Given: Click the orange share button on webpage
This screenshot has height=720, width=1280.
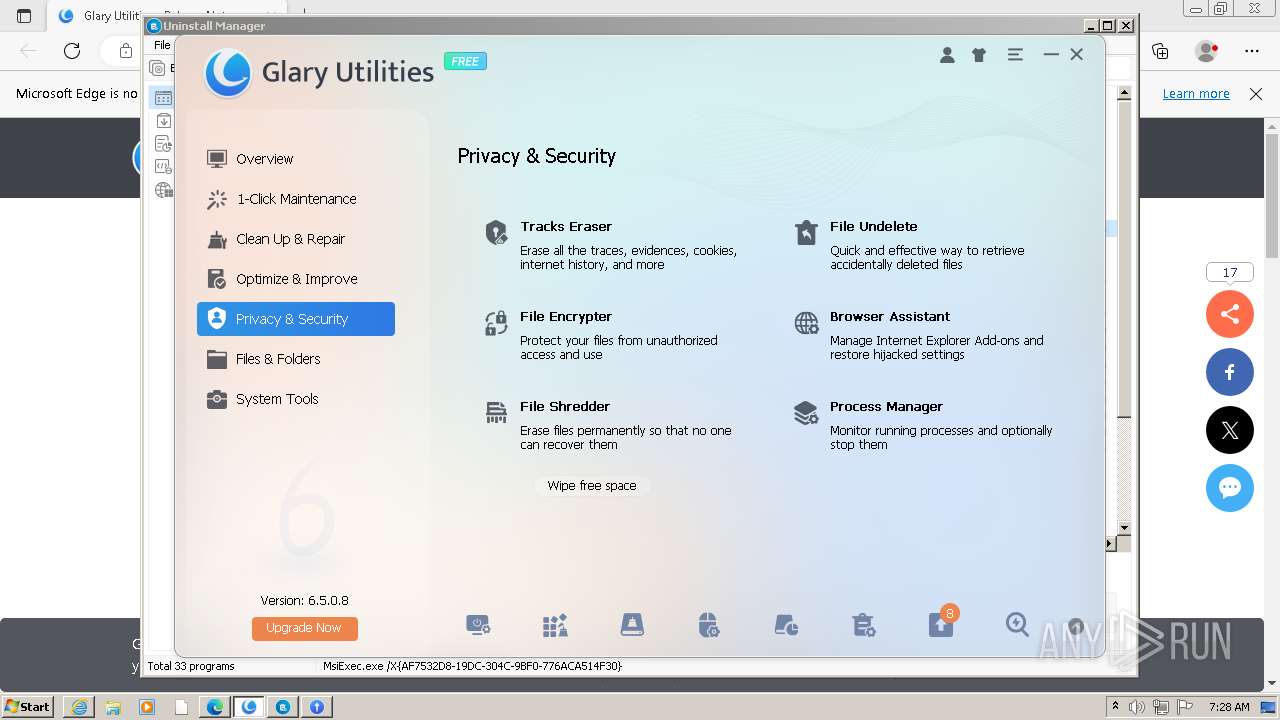Looking at the screenshot, I should pos(1230,314).
